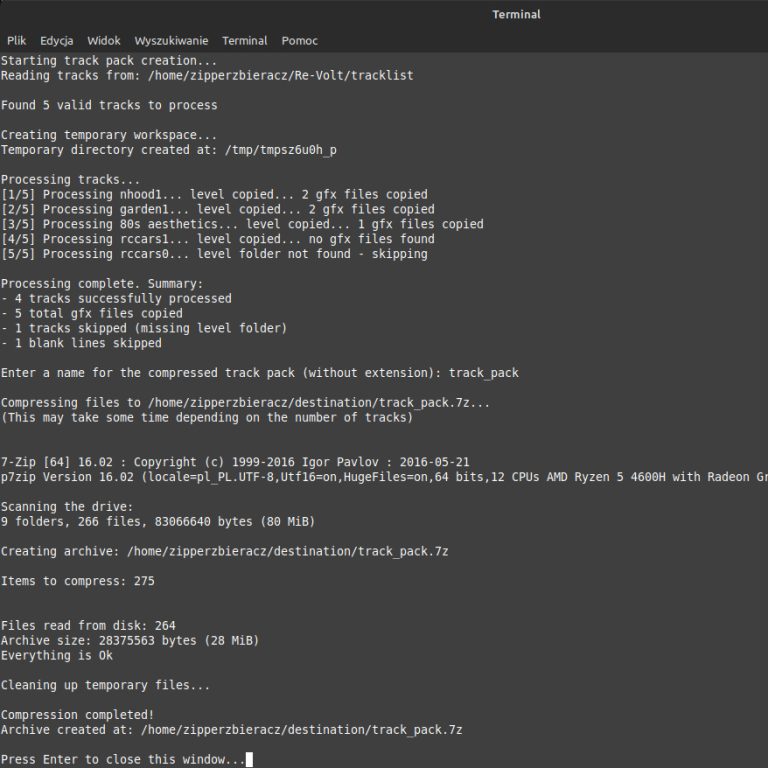
Task: Click the block cursor after 'close this window...'
Action: 249,760
